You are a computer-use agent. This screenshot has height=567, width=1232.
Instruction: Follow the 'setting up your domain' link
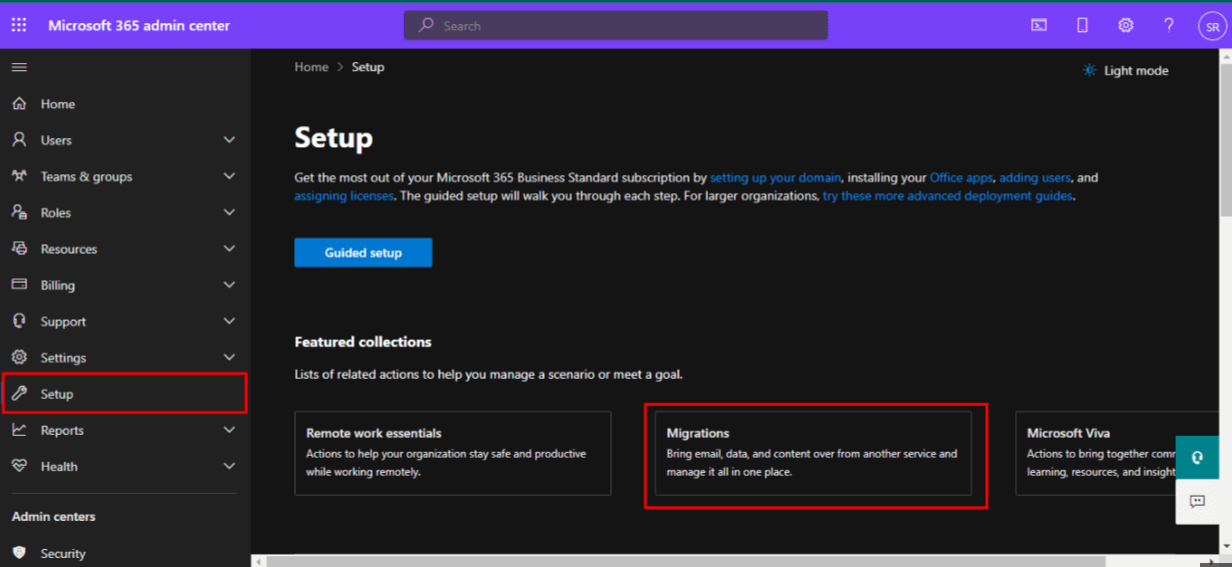coord(776,178)
